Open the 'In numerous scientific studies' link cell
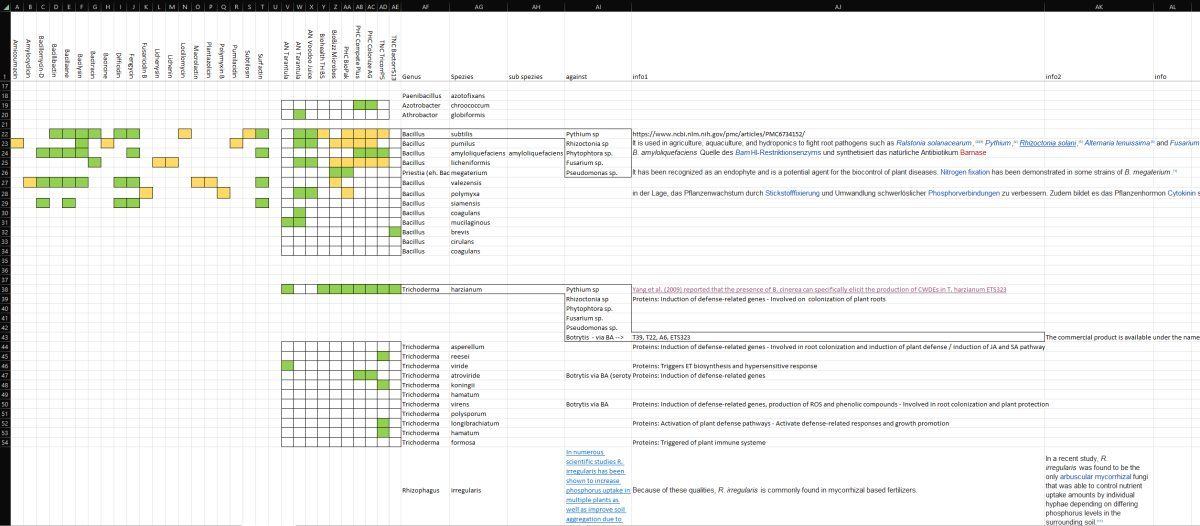The width and height of the screenshot is (1200, 526). point(598,487)
